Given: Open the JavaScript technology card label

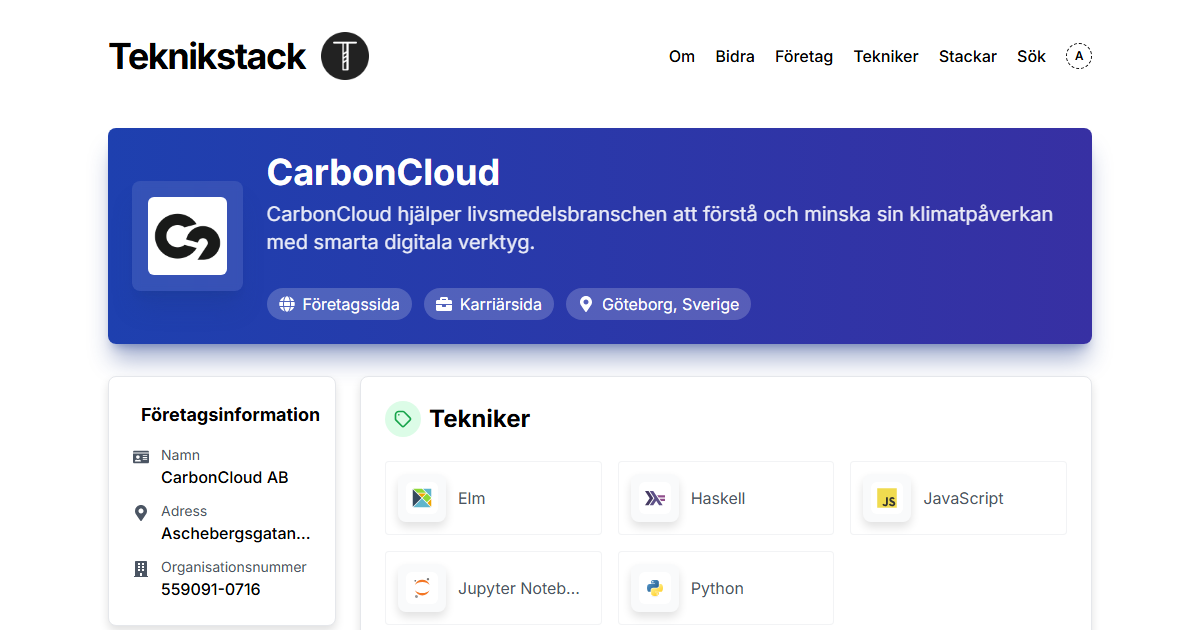Looking at the screenshot, I should click(x=963, y=498).
